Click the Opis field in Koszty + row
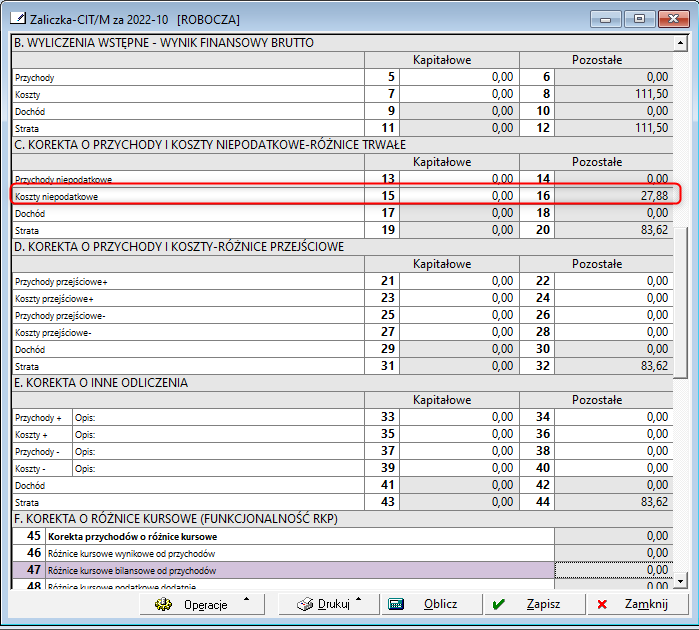Screen dimensions: 699x630 (x=218, y=434)
